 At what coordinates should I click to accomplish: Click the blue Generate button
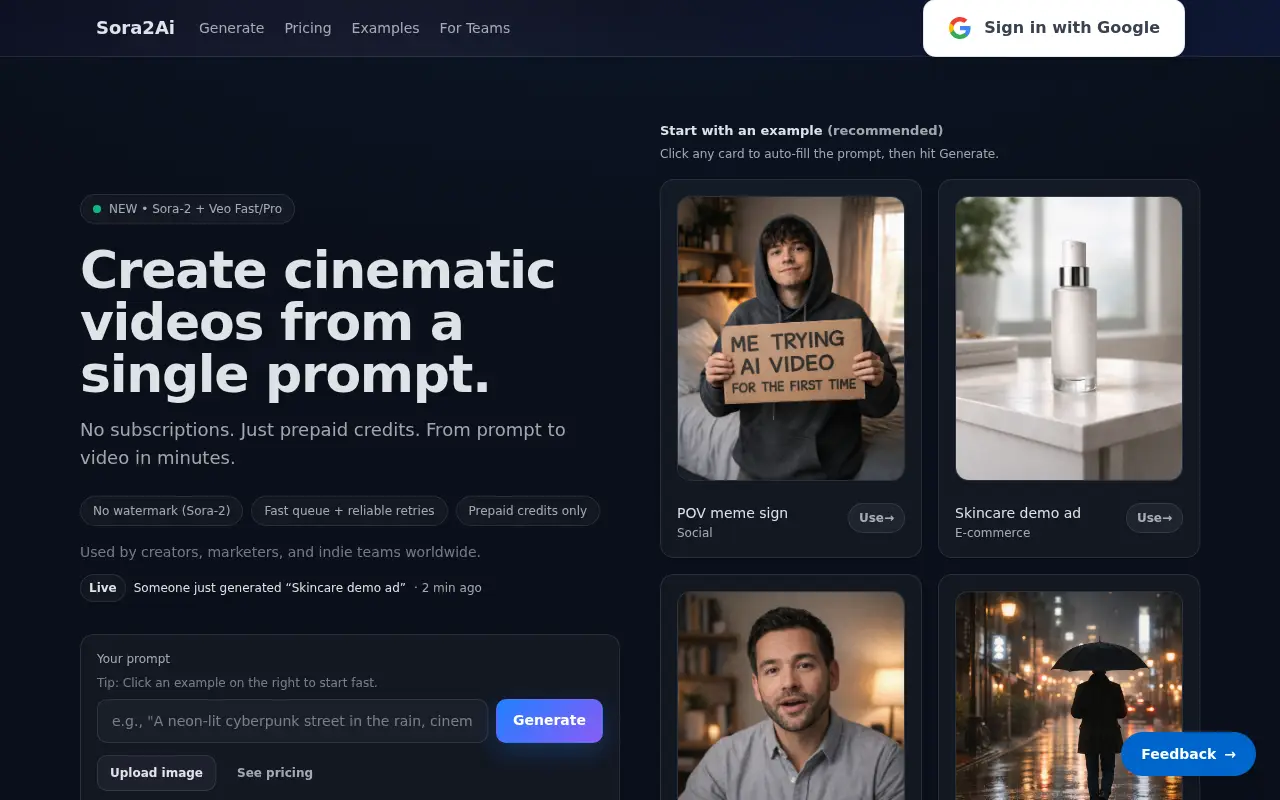click(x=549, y=721)
